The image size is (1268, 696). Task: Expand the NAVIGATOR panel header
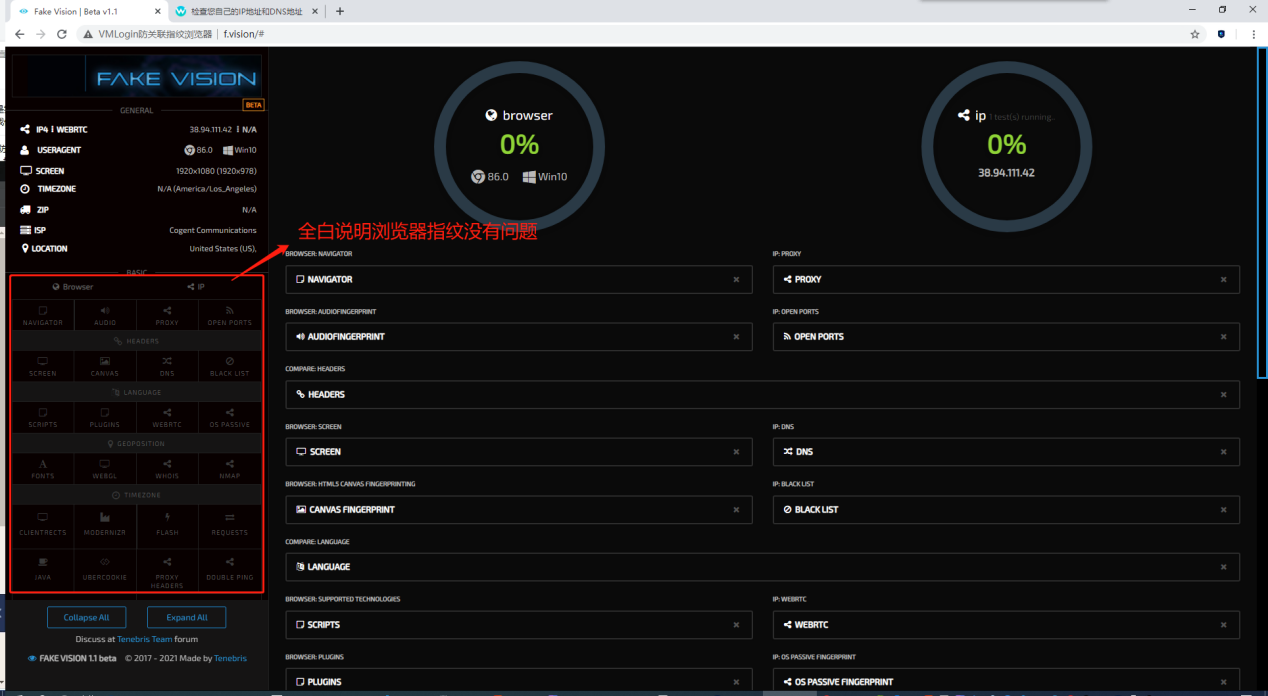pos(518,279)
